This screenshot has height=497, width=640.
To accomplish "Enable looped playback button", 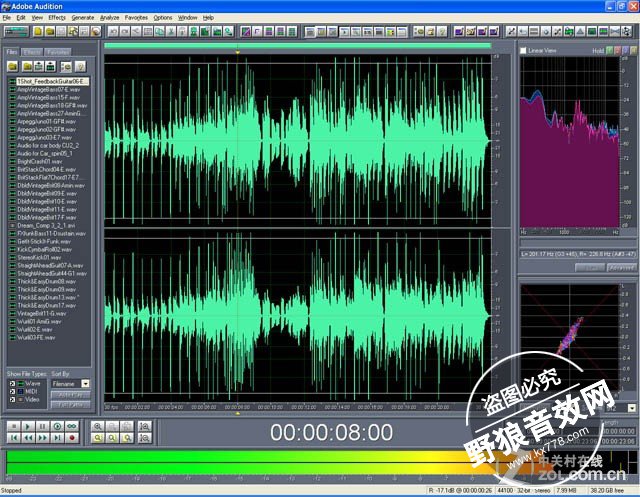I will point(72,426).
